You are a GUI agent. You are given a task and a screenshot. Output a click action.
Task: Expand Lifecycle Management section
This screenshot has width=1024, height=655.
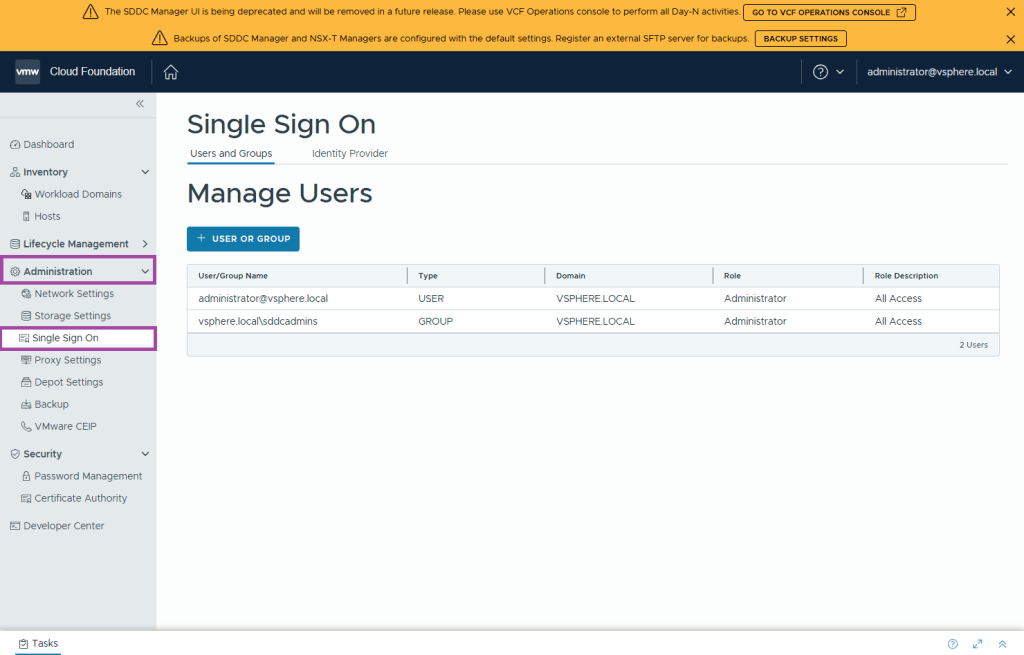point(145,244)
